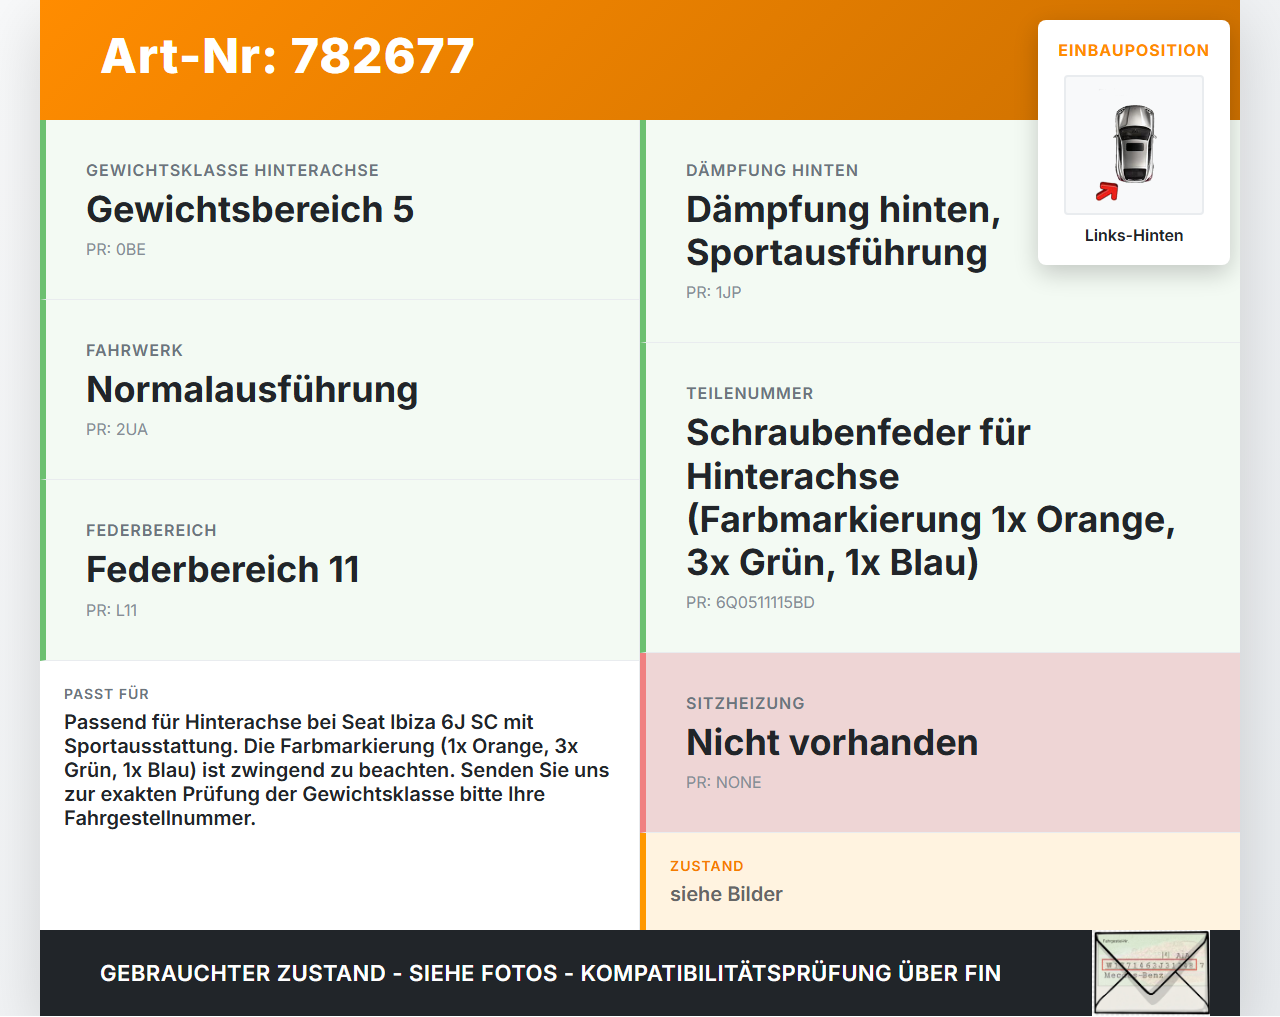Image resolution: width=1280 pixels, height=1017 pixels.
Task: Click the GEBRAUCHTER ZUSTAND footer banner text
Action: click(x=550, y=973)
